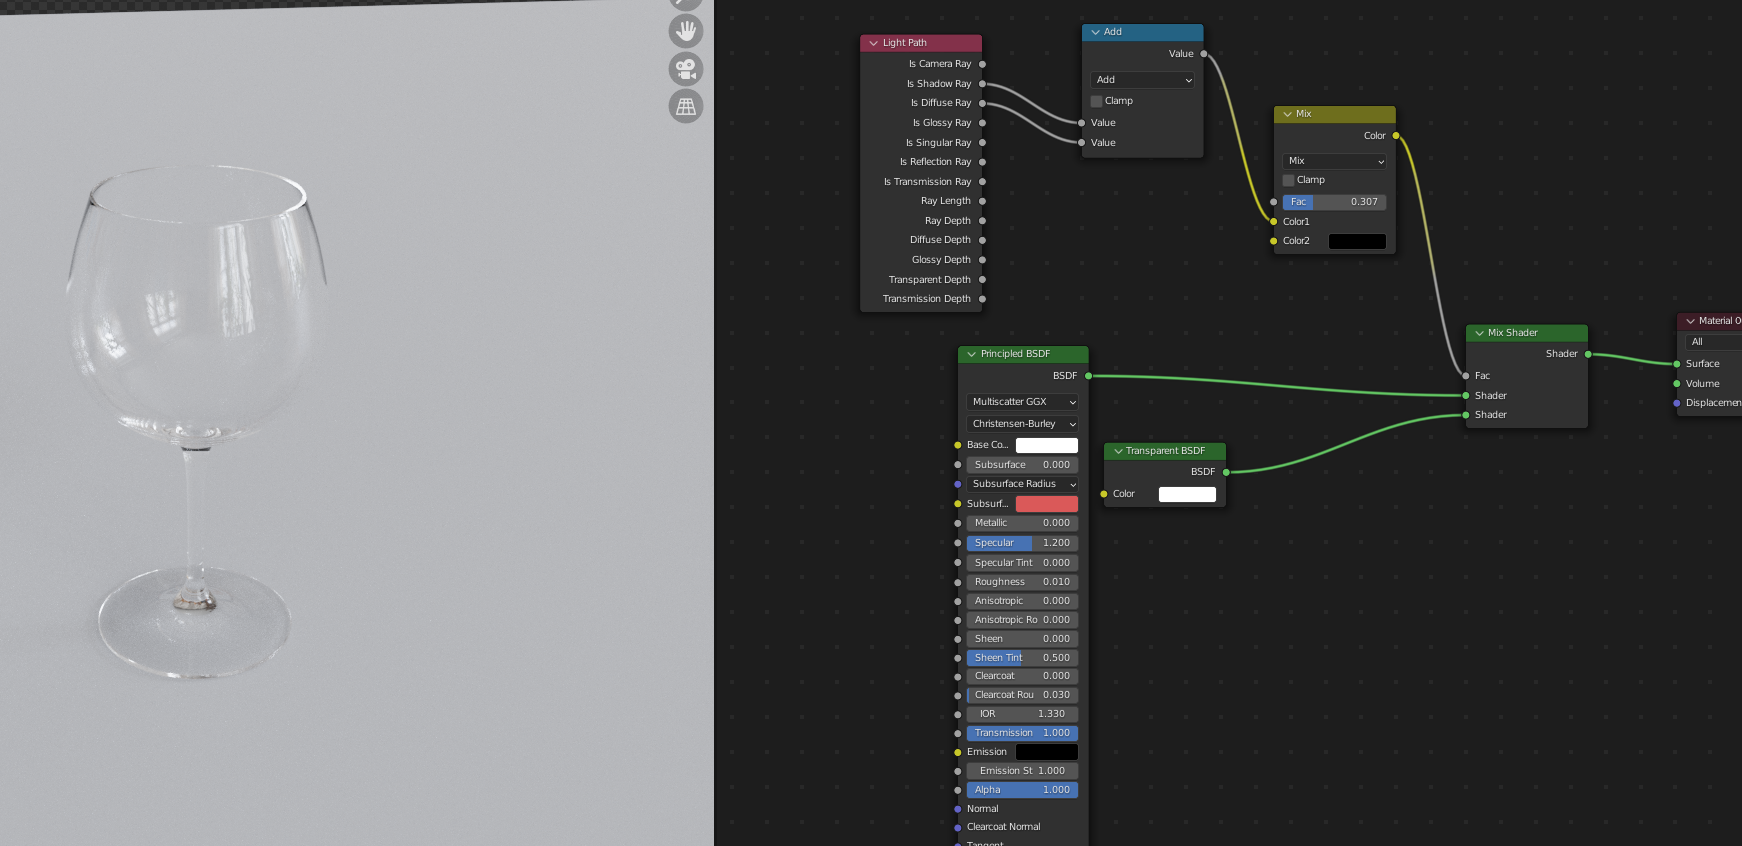Open the Mix blend type dropdown
Image resolution: width=1742 pixels, height=846 pixels.
coord(1334,161)
